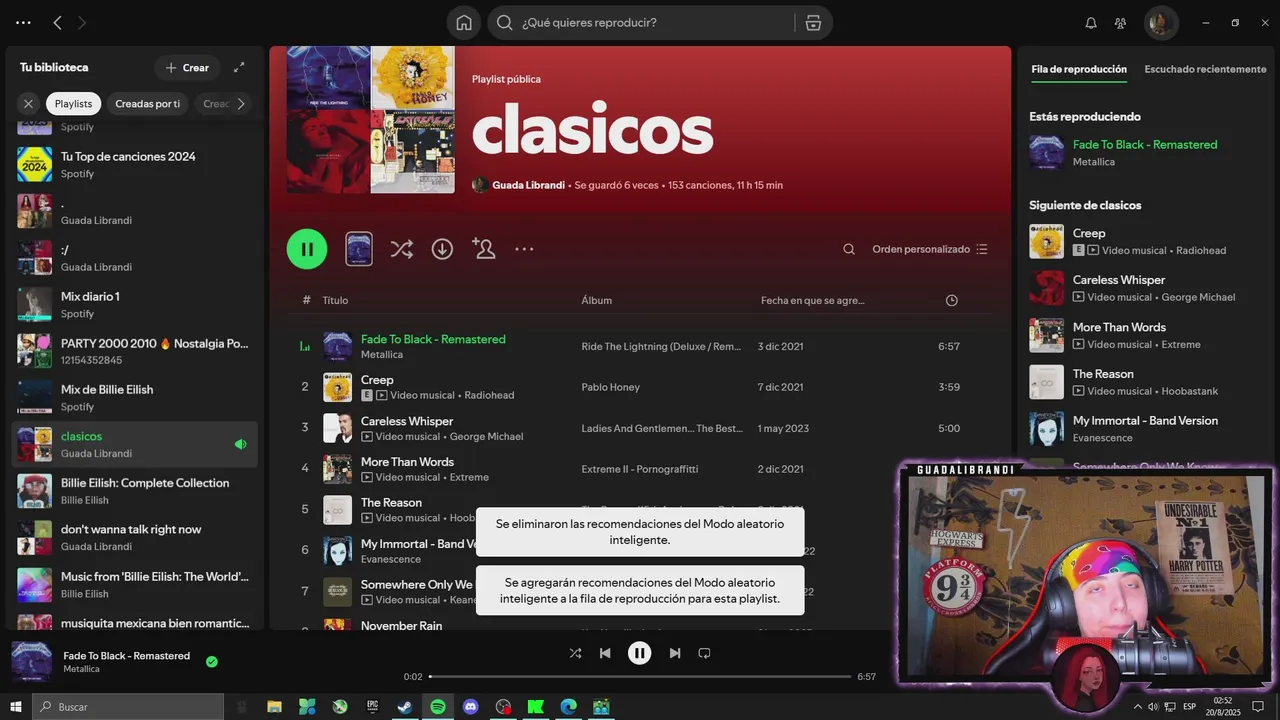Viewport: 1280px width, 720px height.
Task: Sort by 'Fecha en que se agre...' column
Action: click(813, 300)
